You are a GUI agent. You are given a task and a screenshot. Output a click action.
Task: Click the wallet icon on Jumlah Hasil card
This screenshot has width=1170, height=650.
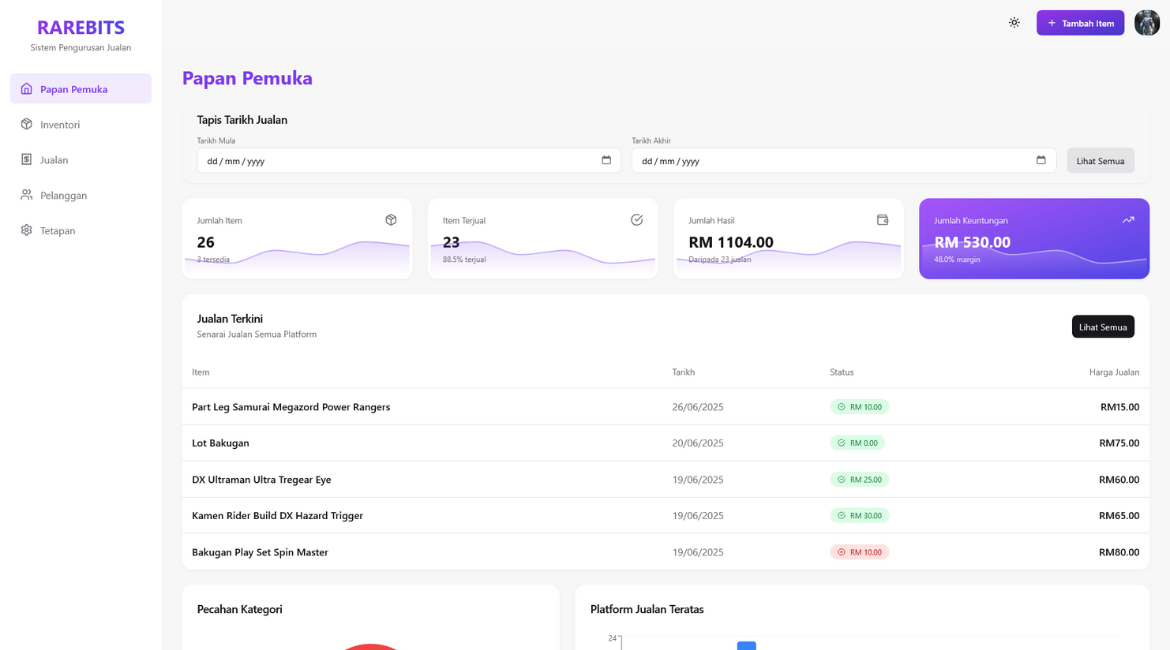tap(882, 220)
